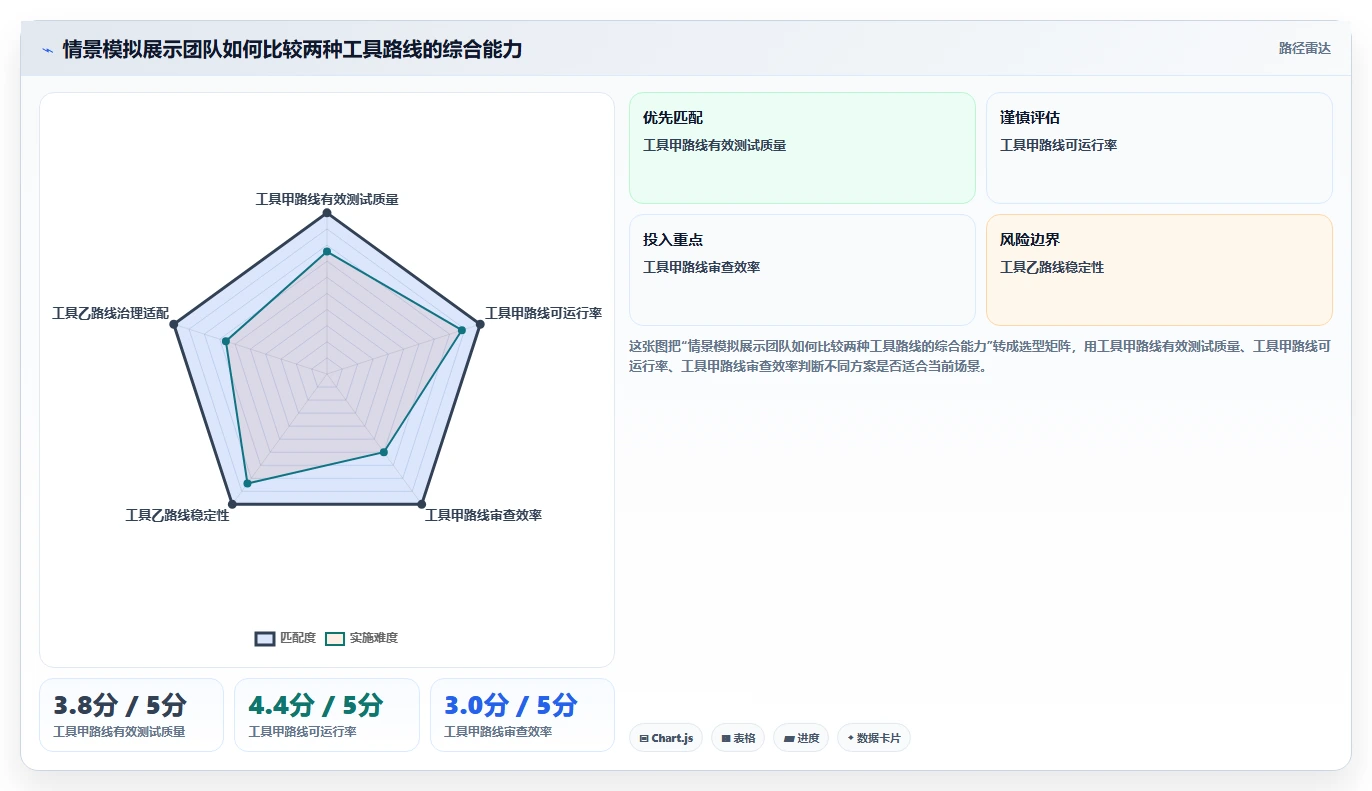Click the 工具甲路线可运行率 radar axis label
Screen dimensions: 1372x791
(x=543, y=313)
